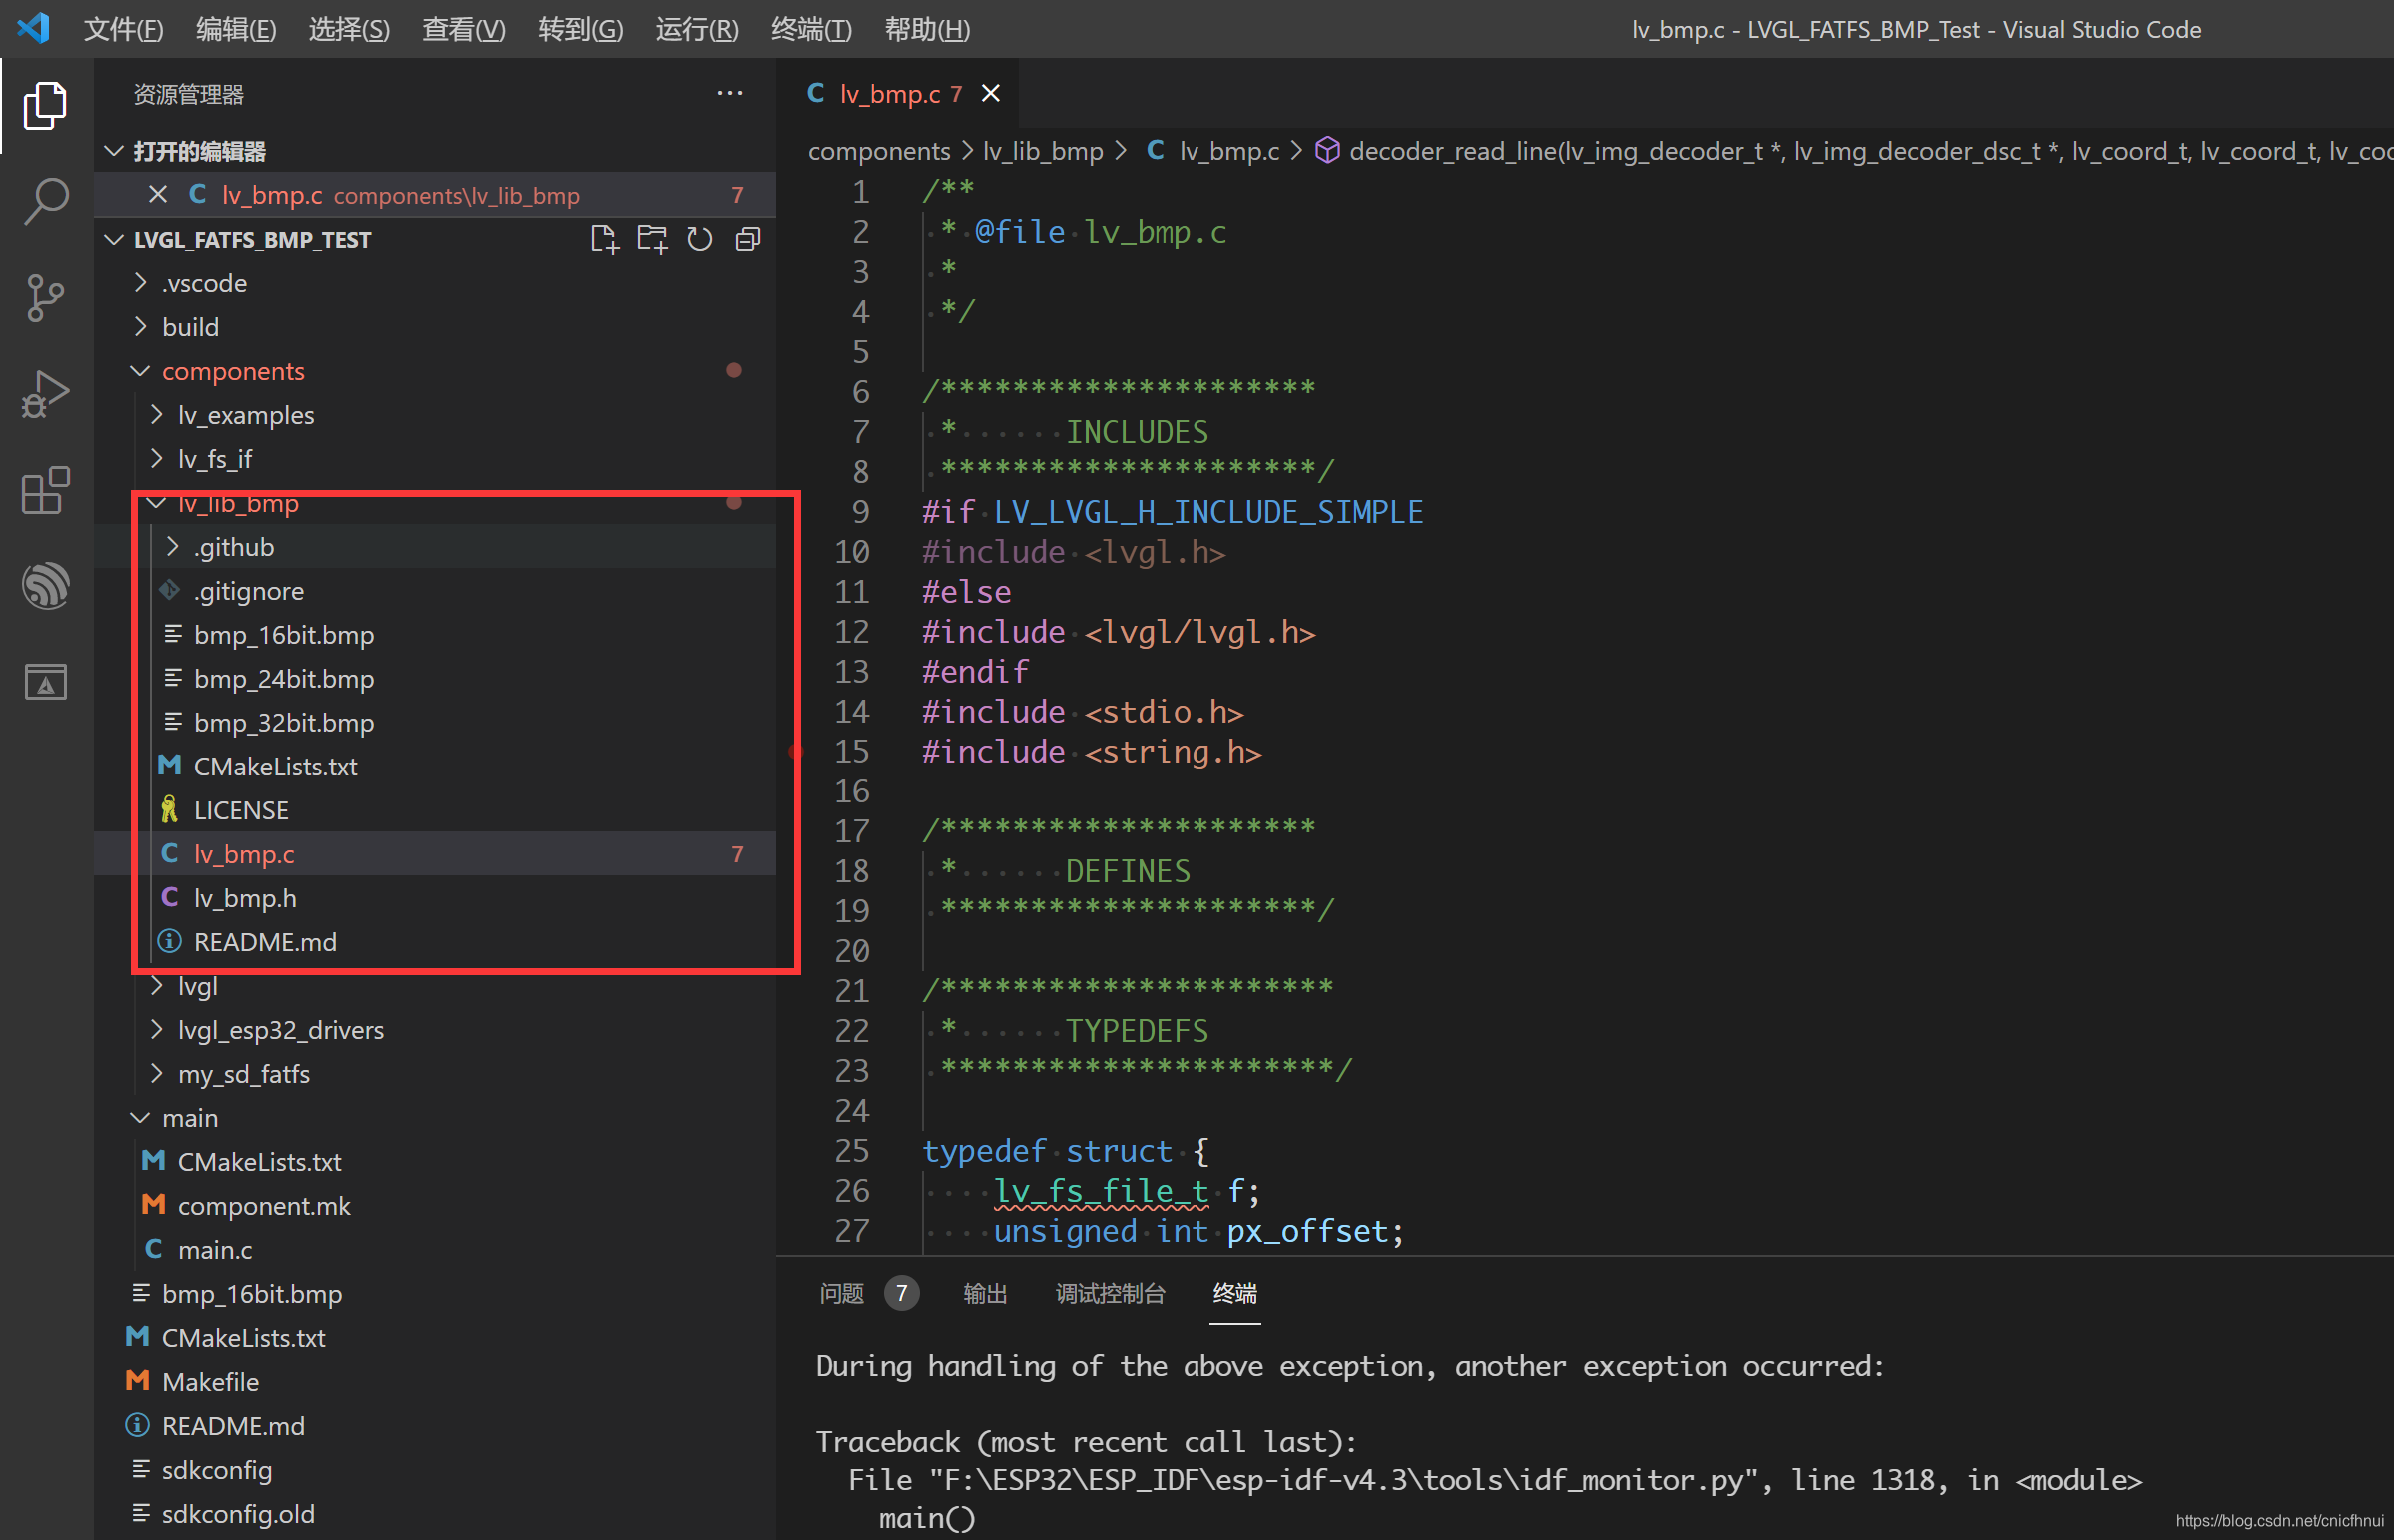Click the lv_lib_bmp breadcrumb link
The width and height of the screenshot is (2394, 1540).
[x=1043, y=150]
